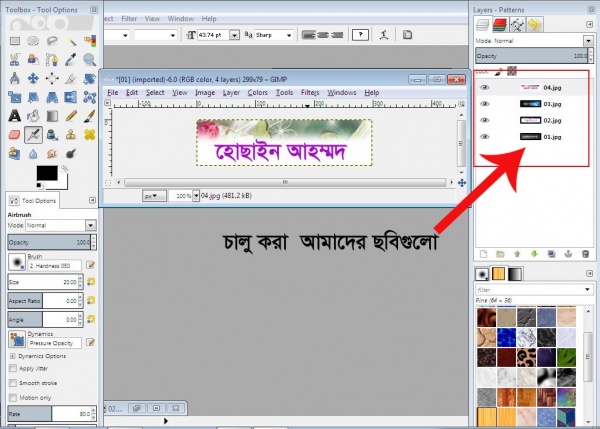Select the Zoom magnifier tool

[x=90, y=59]
